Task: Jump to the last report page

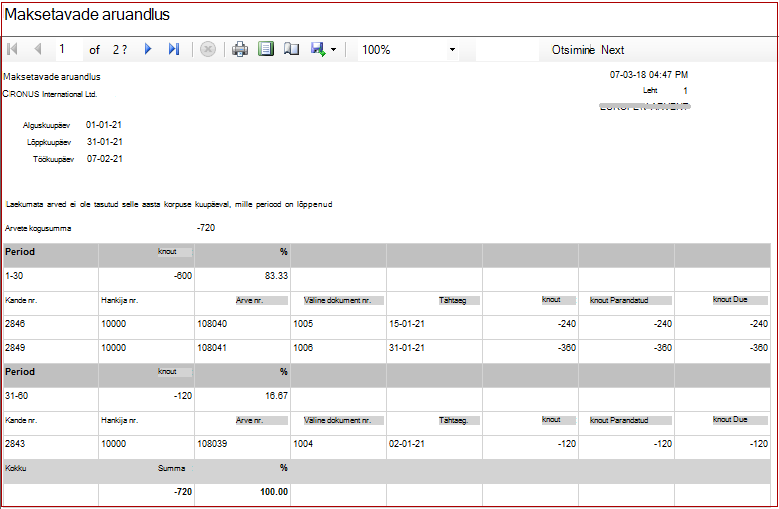Action: click(173, 49)
